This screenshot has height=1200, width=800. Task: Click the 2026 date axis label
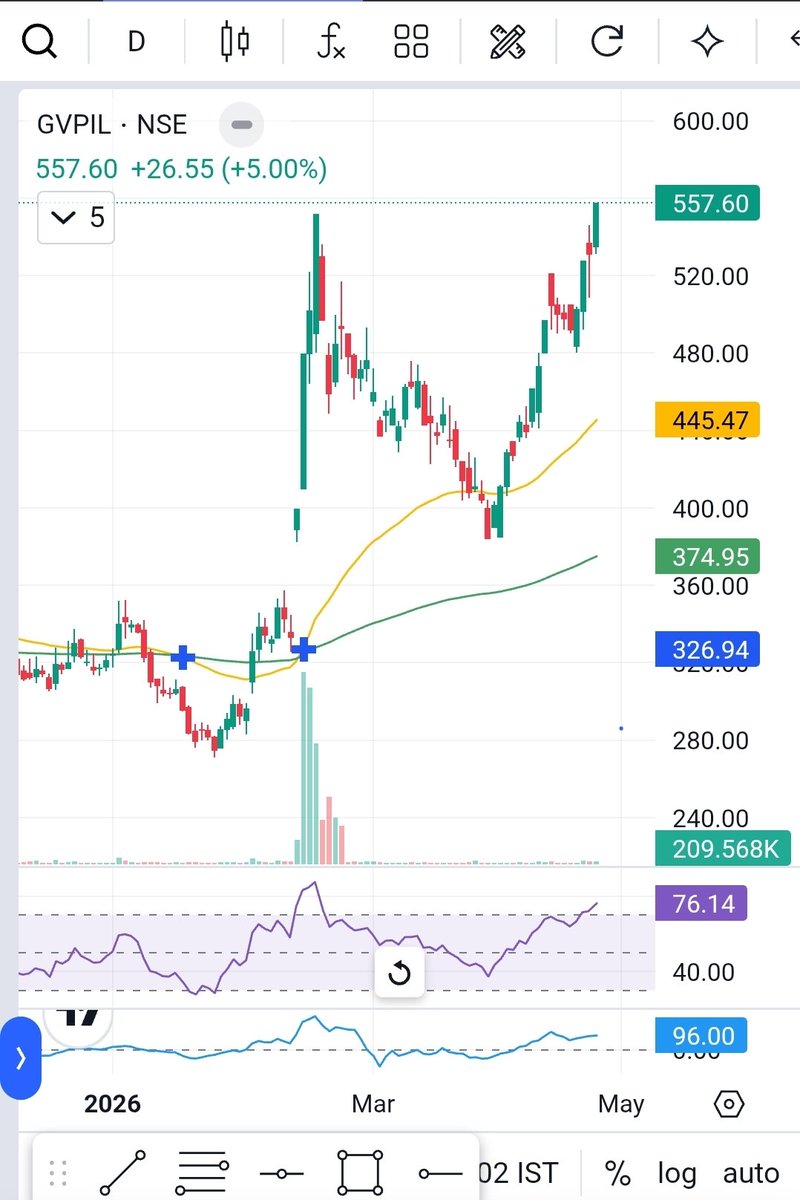112,1104
